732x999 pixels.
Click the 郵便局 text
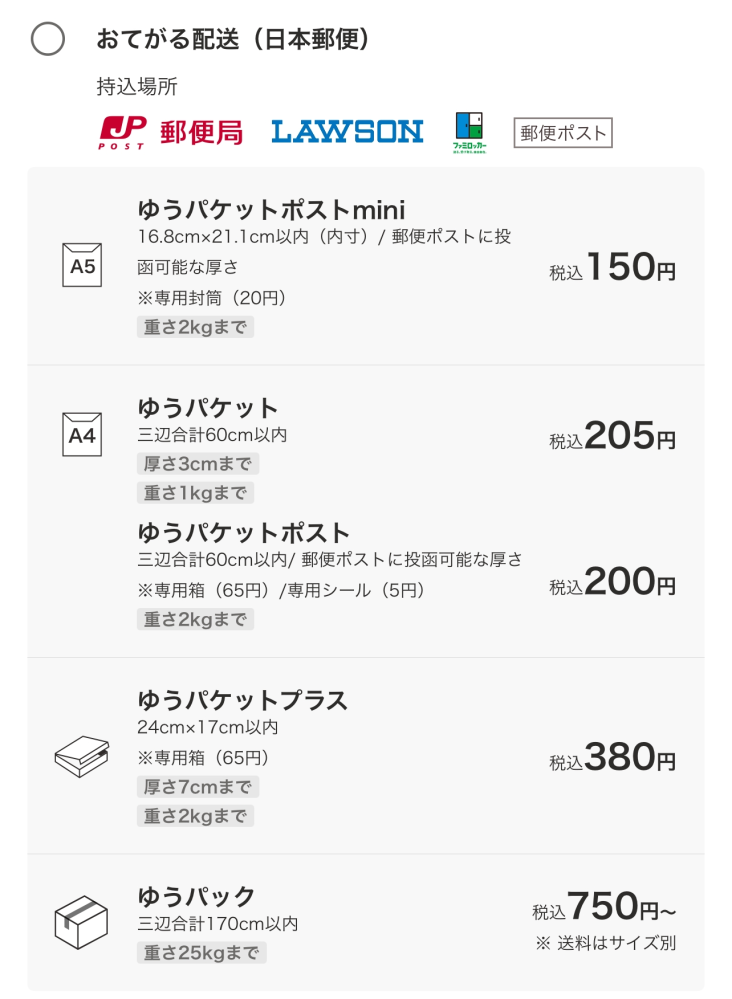click(201, 133)
